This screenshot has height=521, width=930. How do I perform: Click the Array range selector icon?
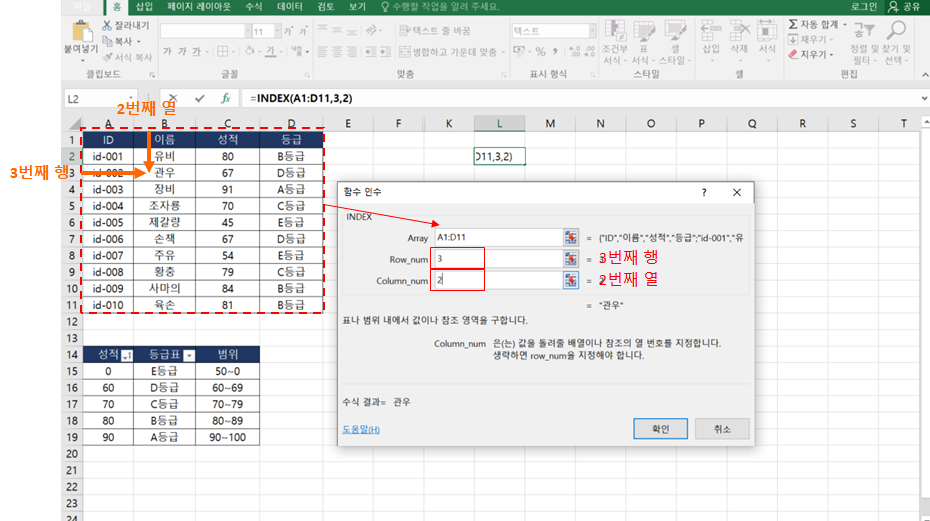point(571,237)
